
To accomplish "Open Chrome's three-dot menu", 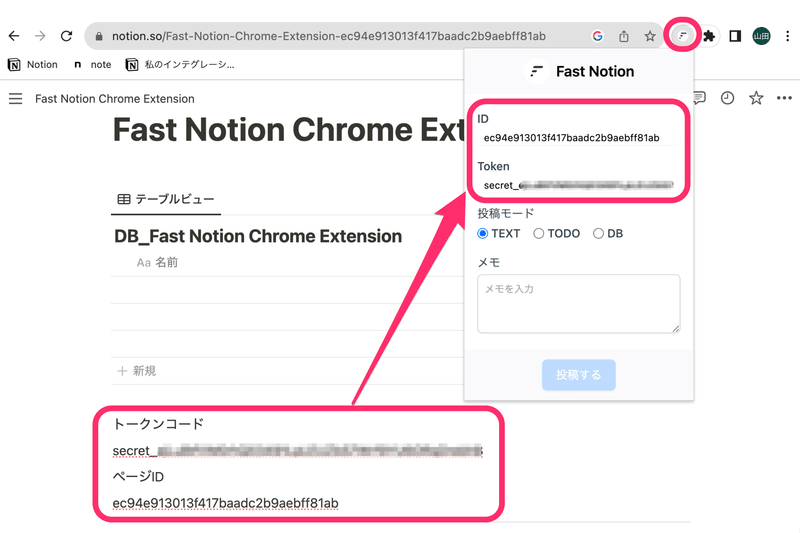I will pyautogui.click(x=788, y=36).
